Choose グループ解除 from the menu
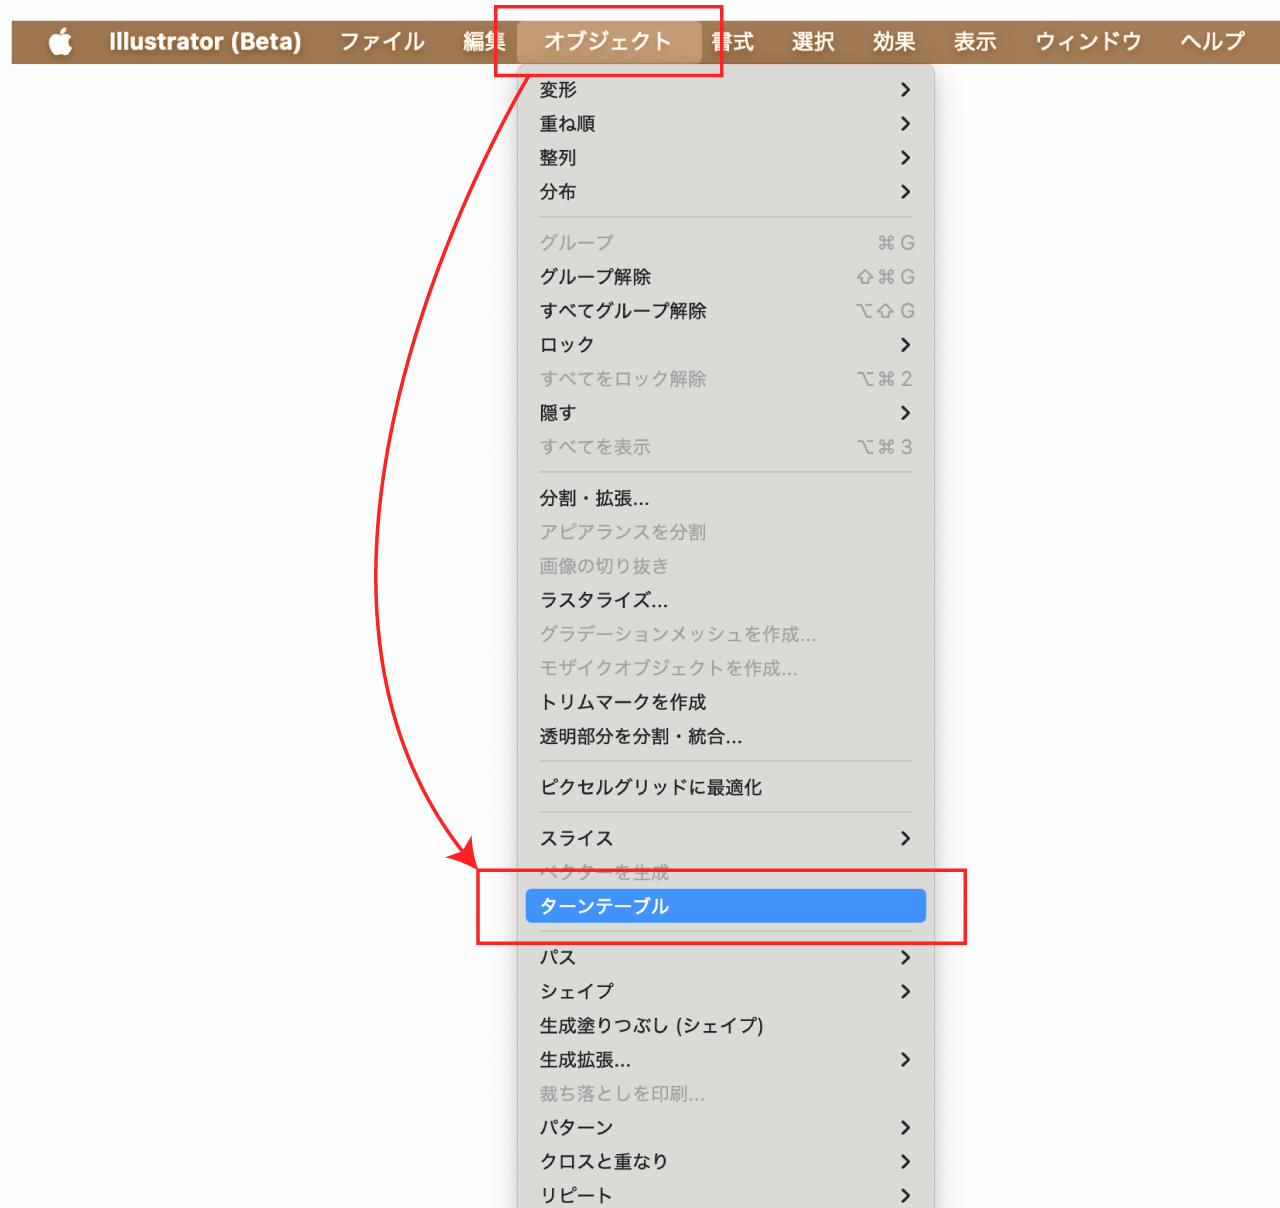1280x1208 pixels. [x=726, y=277]
